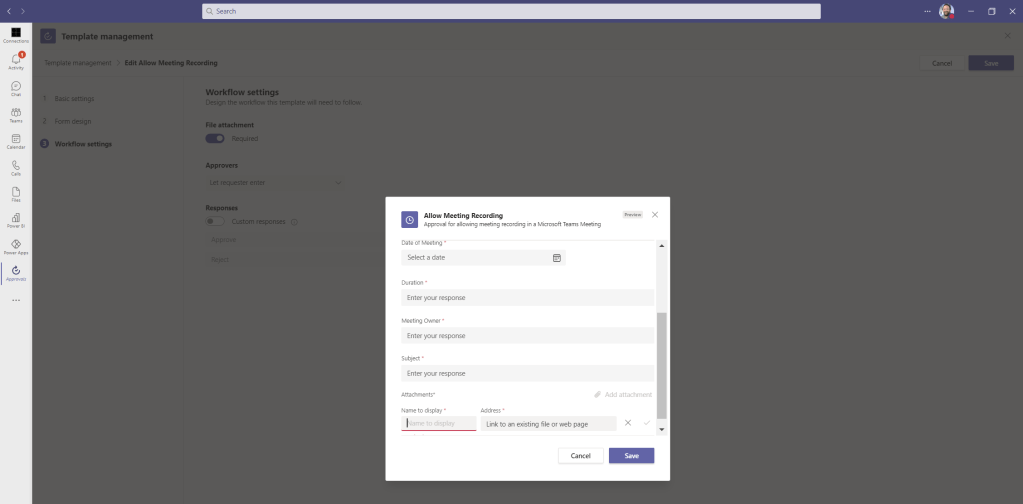Open the Activity feed in sidebar
This screenshot has height=504, width=1023.
pos(15,62)
